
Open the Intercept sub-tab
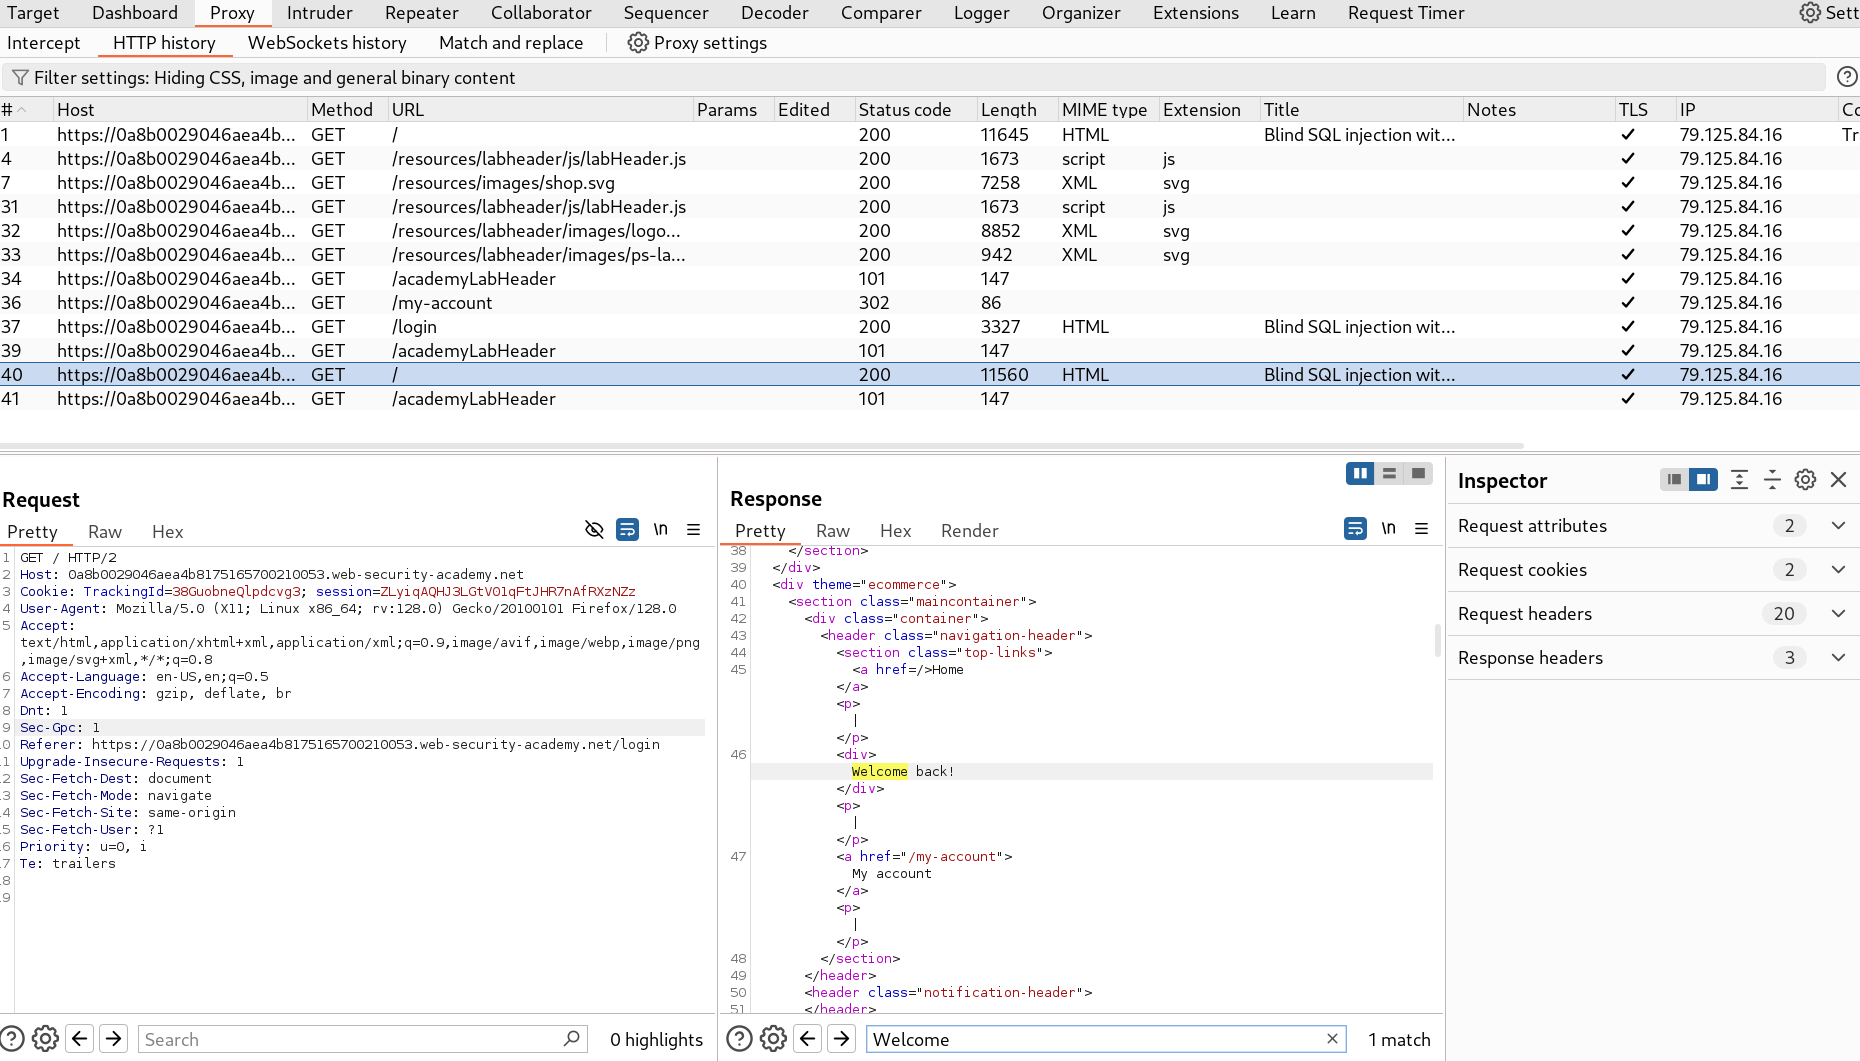pos(43,43)
